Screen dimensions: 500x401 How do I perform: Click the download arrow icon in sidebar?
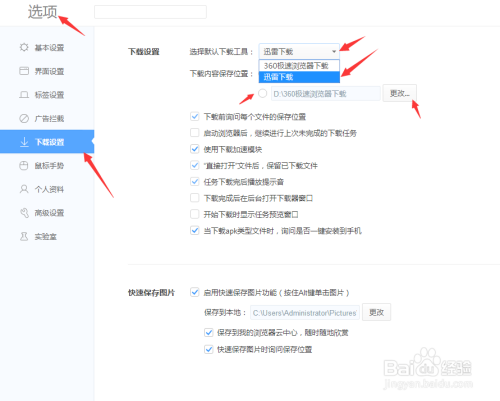click(24, 142)
